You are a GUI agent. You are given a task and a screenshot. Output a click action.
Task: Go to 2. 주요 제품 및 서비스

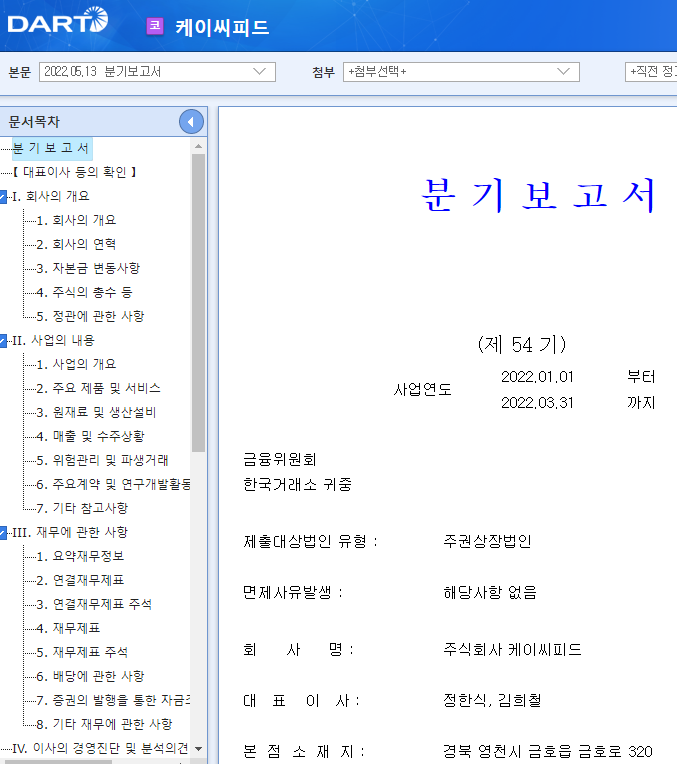98,388
